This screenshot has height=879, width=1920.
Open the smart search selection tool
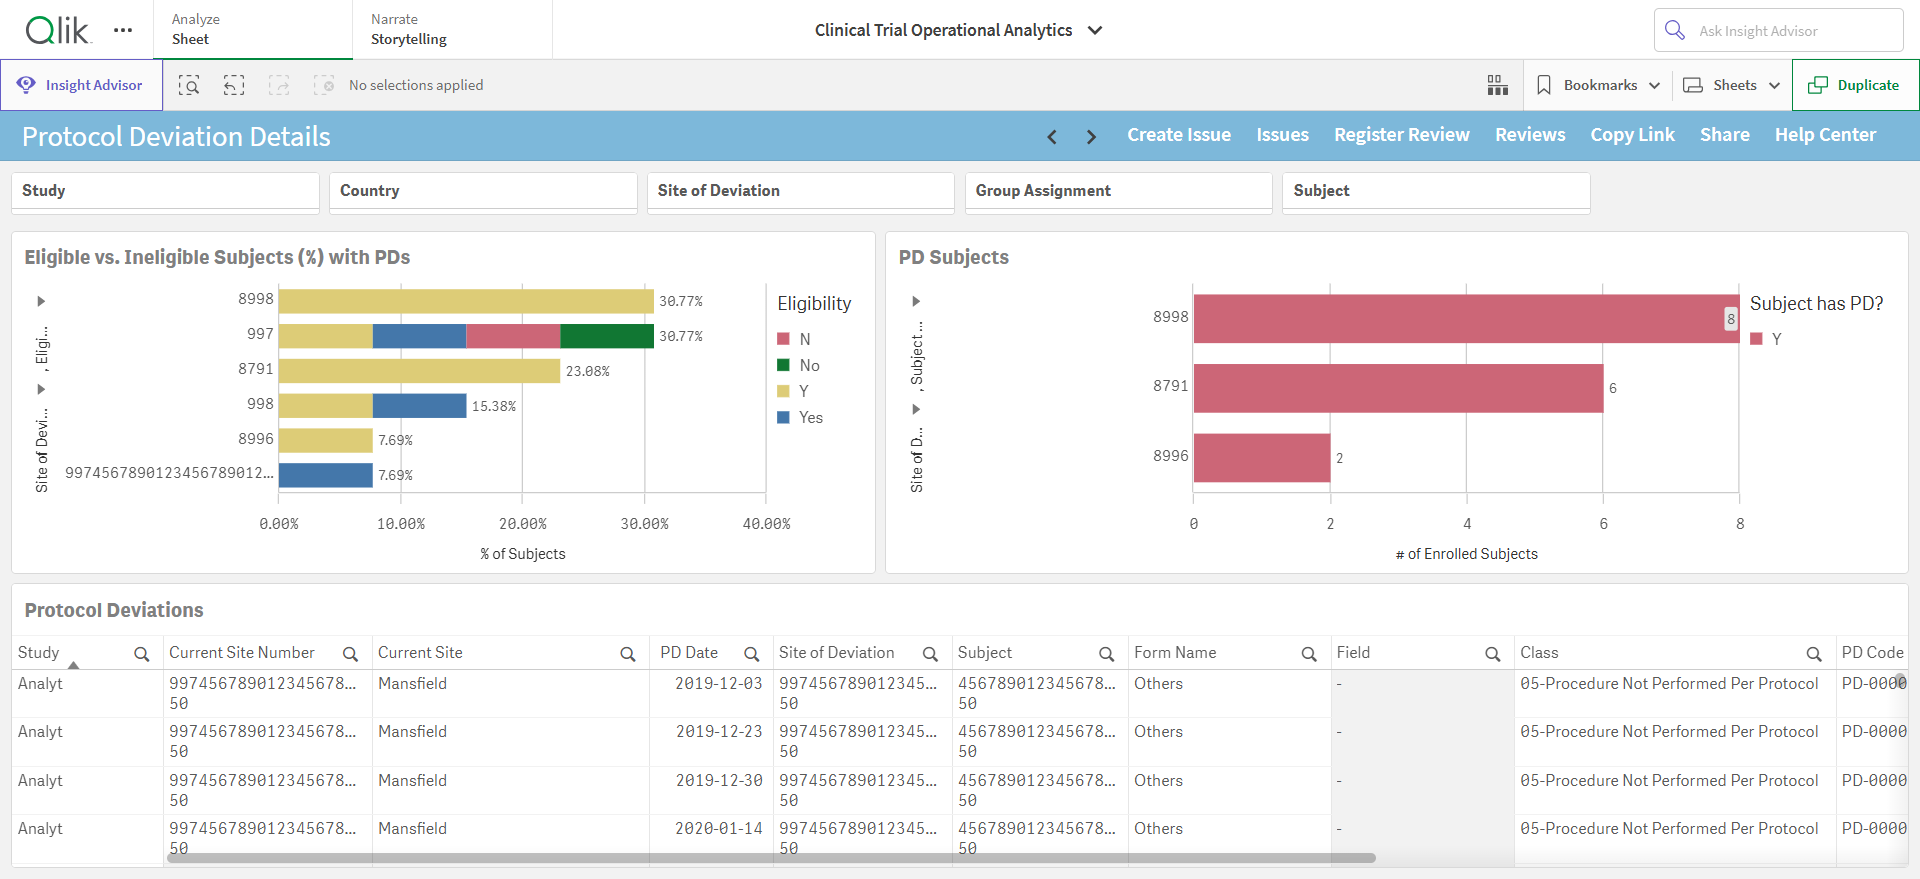tap(189, 85)
